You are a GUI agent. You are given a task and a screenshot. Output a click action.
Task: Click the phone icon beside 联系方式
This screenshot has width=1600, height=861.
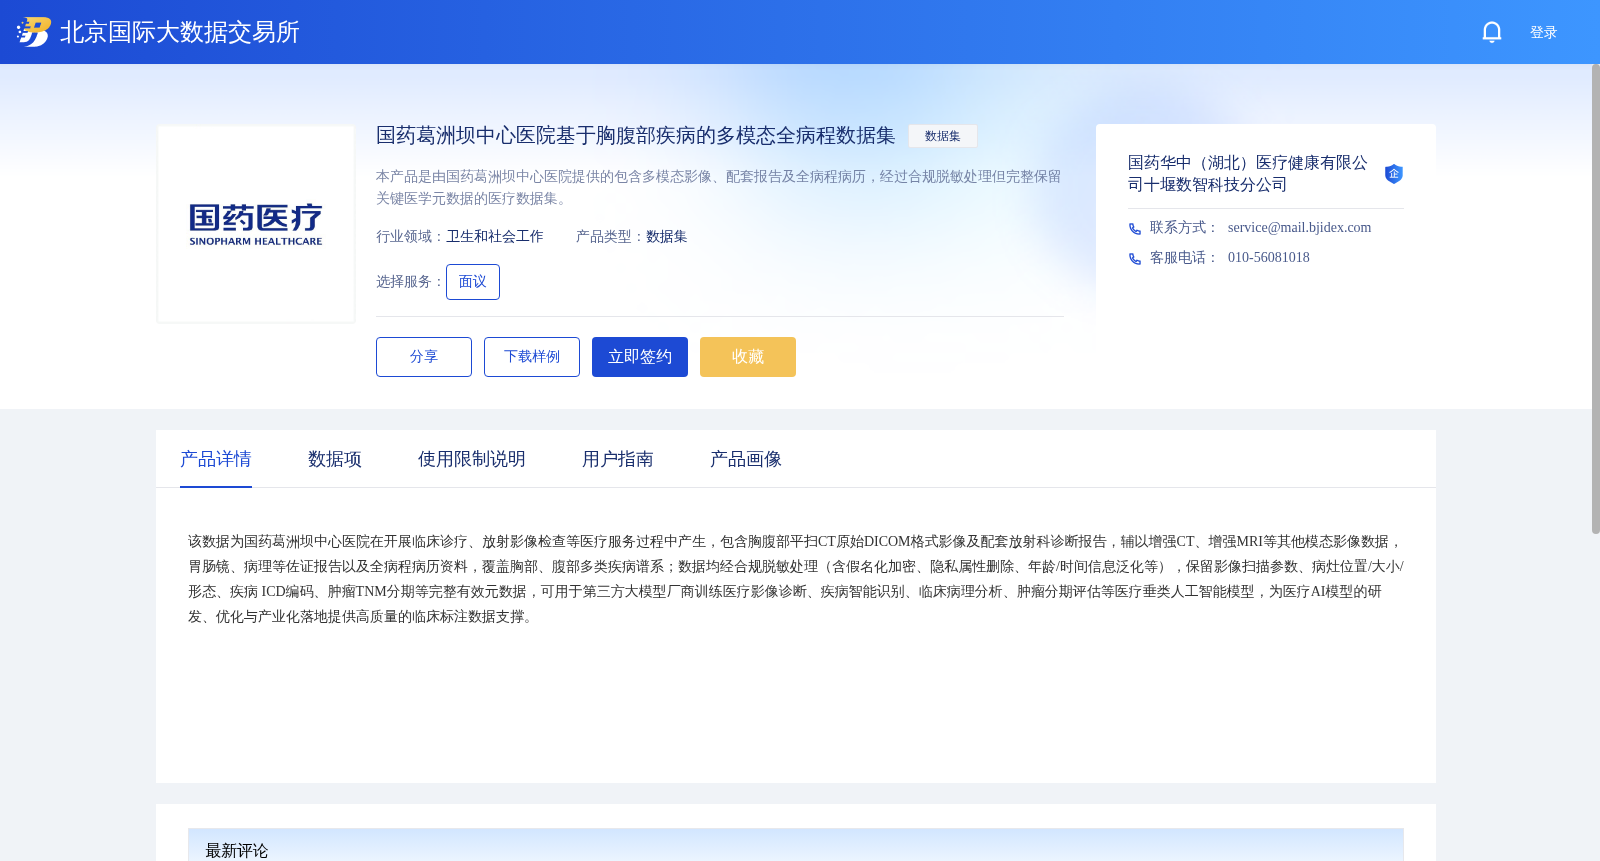[x=1135, y=229]
